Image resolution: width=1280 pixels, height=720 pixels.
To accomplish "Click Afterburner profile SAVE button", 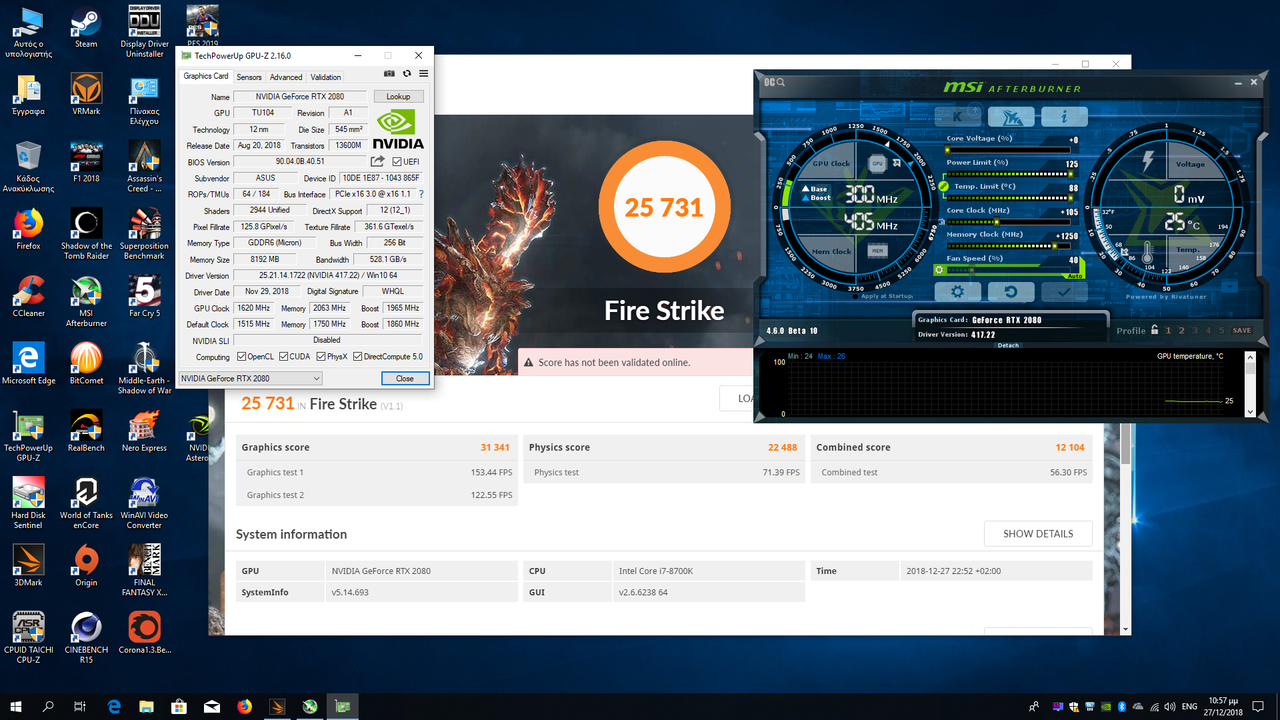I will coord(1241,330).
